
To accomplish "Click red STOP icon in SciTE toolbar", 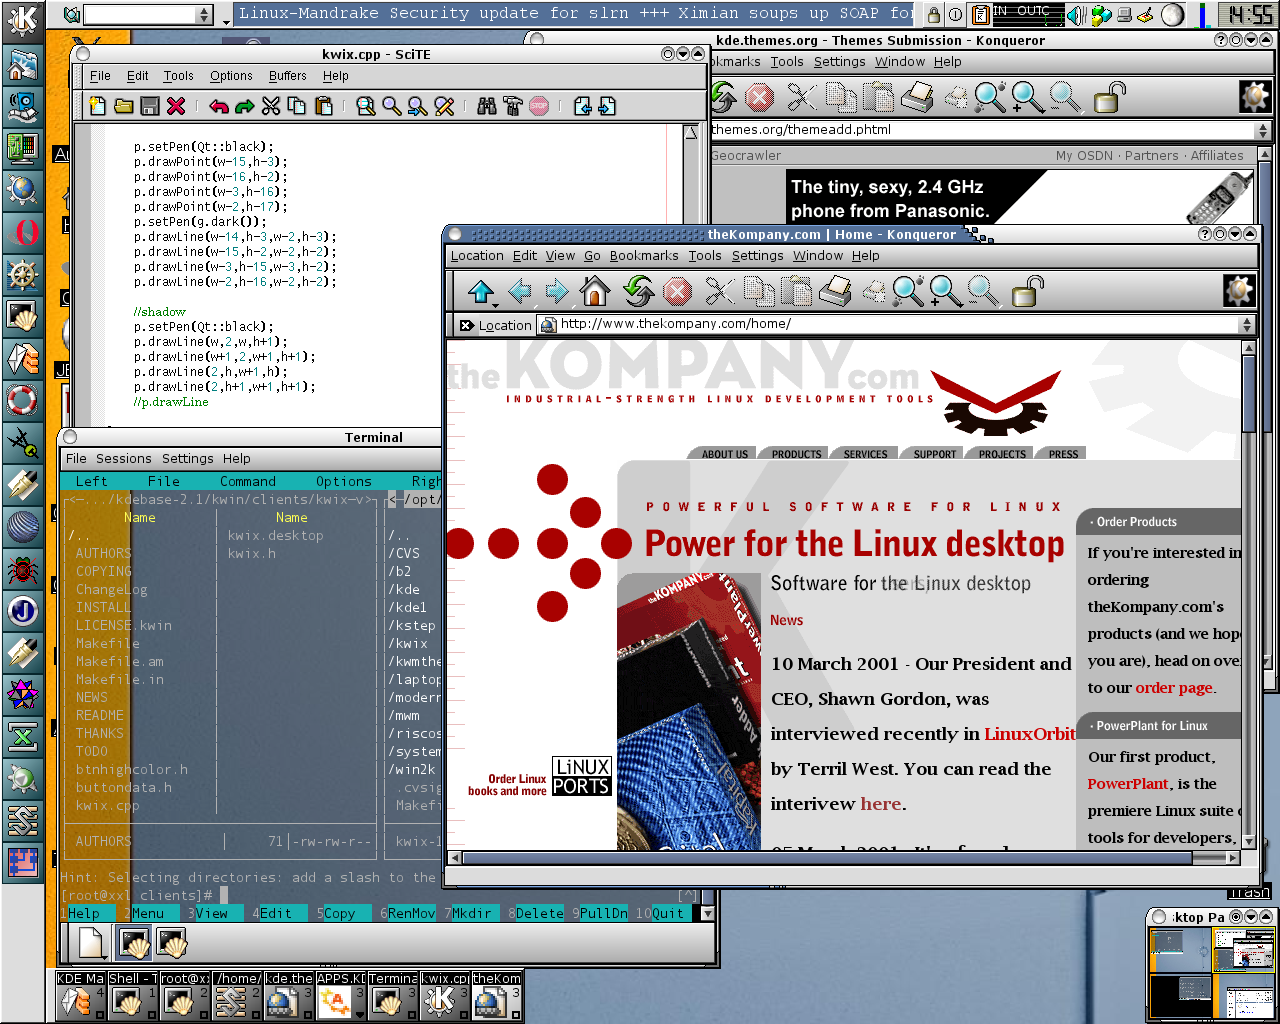I will pyautogui.click(x=539, y=106).
